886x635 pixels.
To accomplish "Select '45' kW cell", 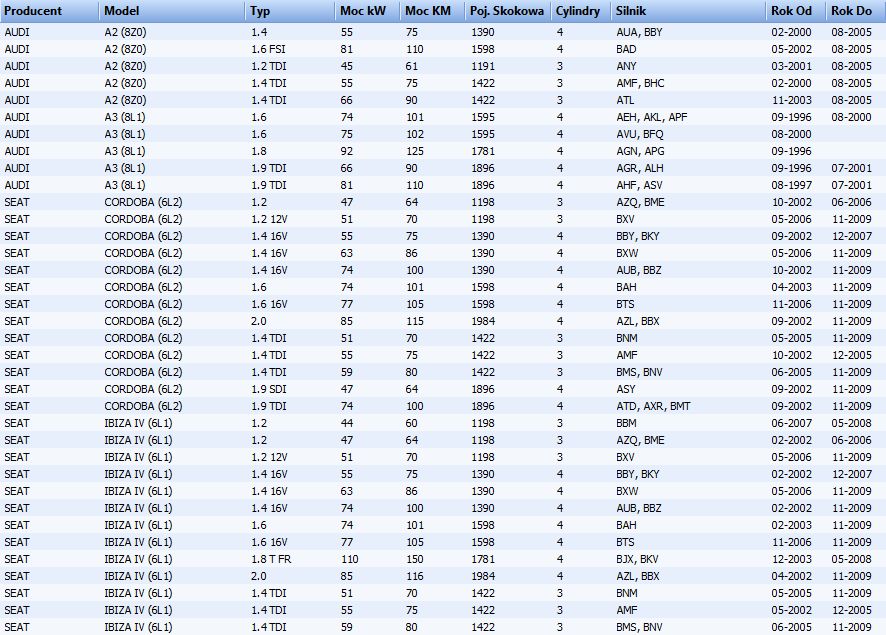I will (x=346, y=66).
